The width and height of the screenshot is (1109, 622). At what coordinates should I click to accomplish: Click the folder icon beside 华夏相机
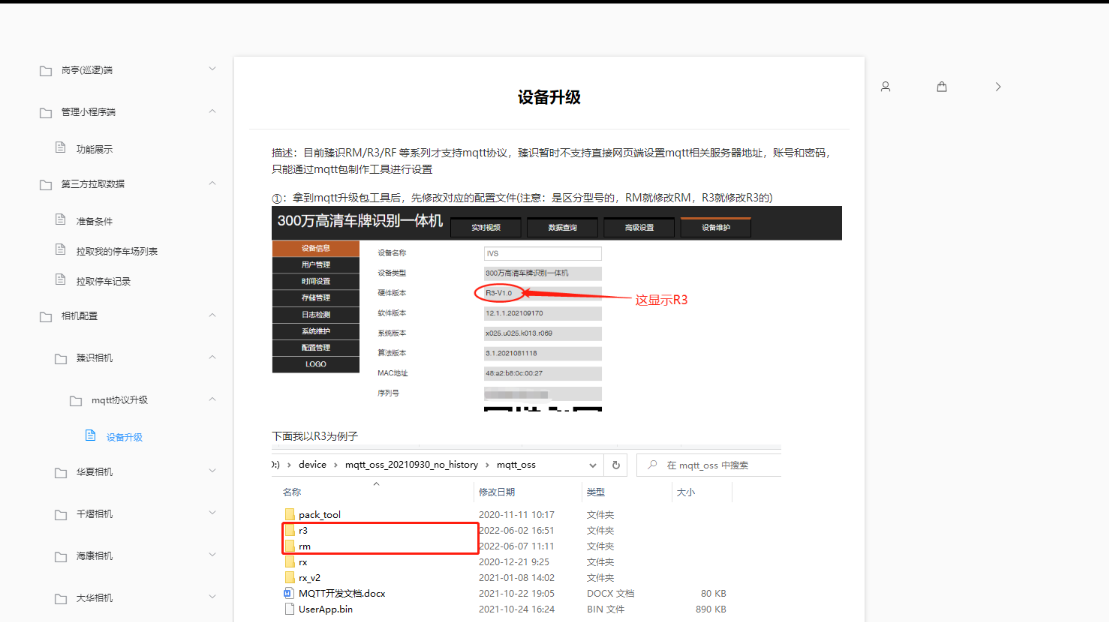(61, 473)
